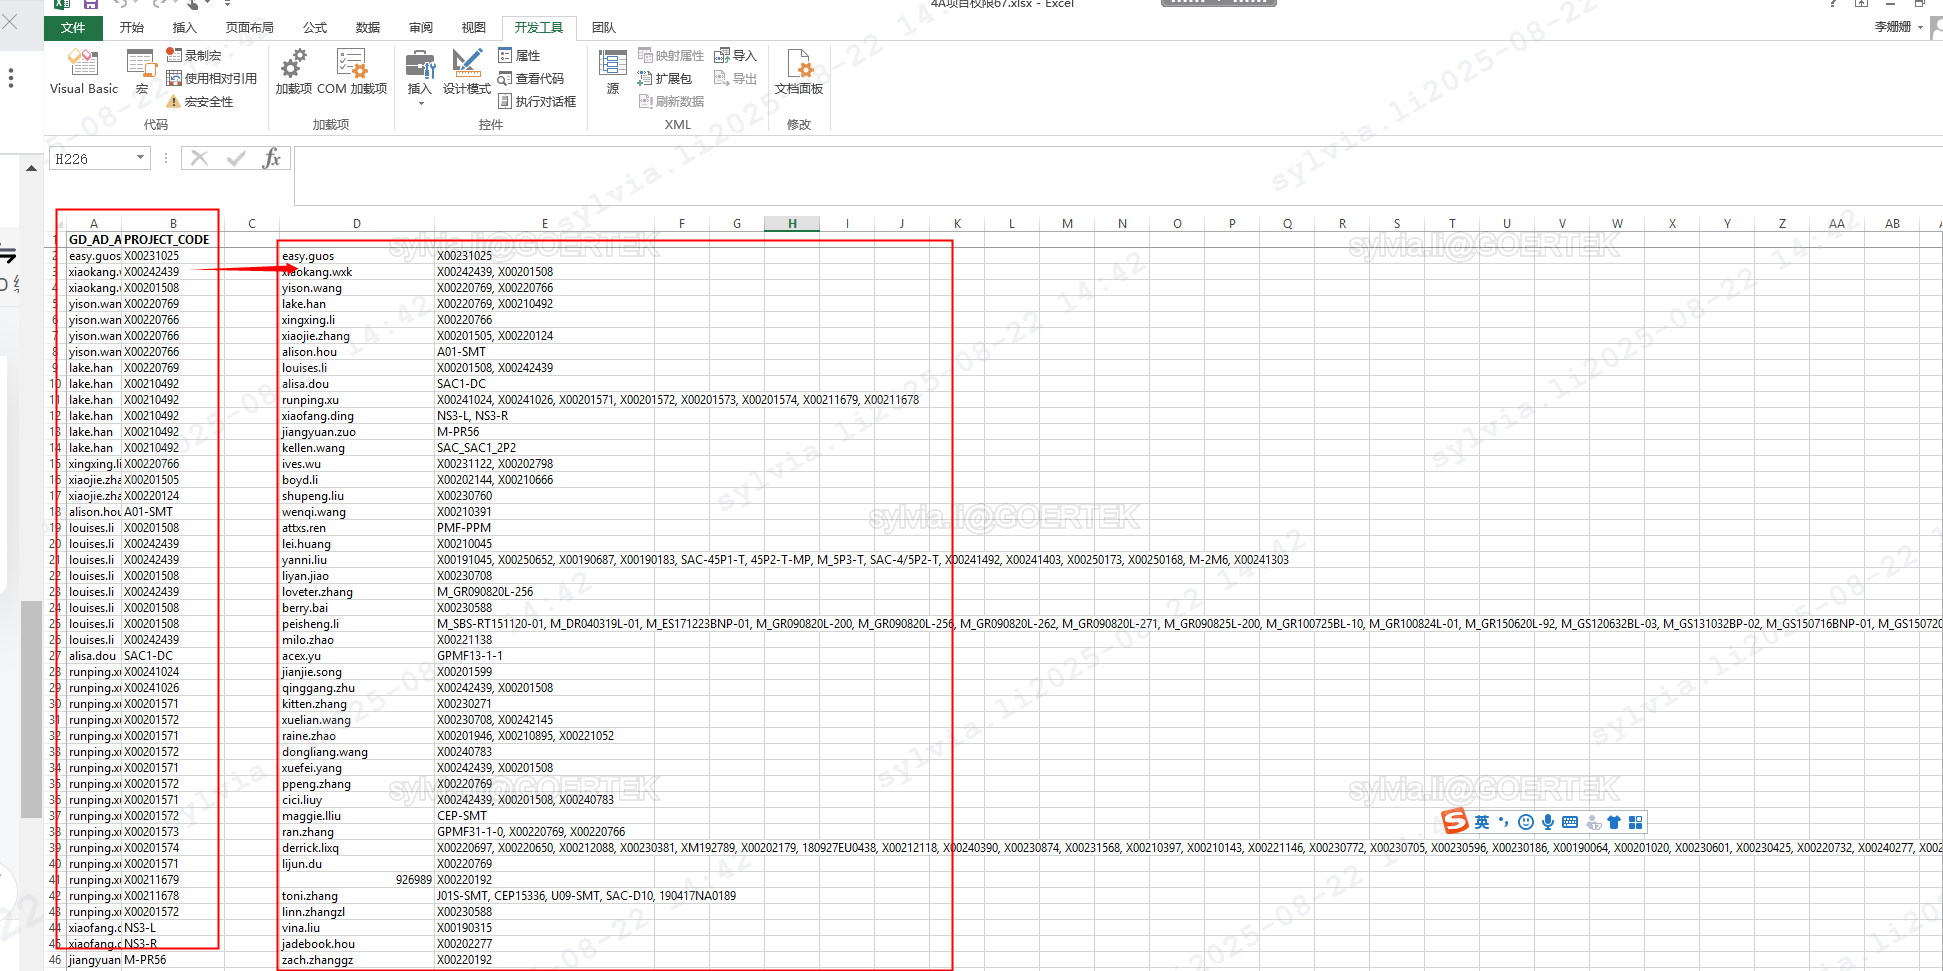The width and height of the screenshot is (1943, 971).
Task: Select cell GPMF13-1-1 in column E
Action: point(545,656)
